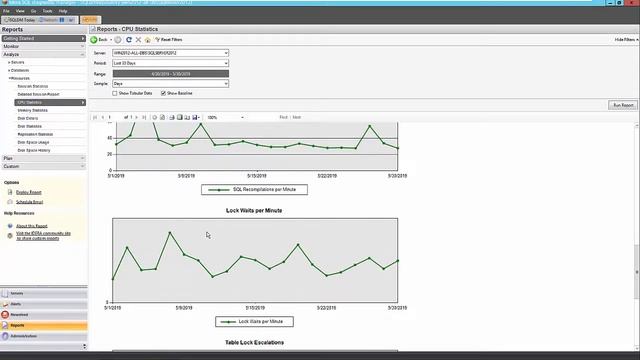Viewport: 640px width, 360px height.
Task: Click the Schedule Email envelope icon
Action: click(x=10, y=202)
